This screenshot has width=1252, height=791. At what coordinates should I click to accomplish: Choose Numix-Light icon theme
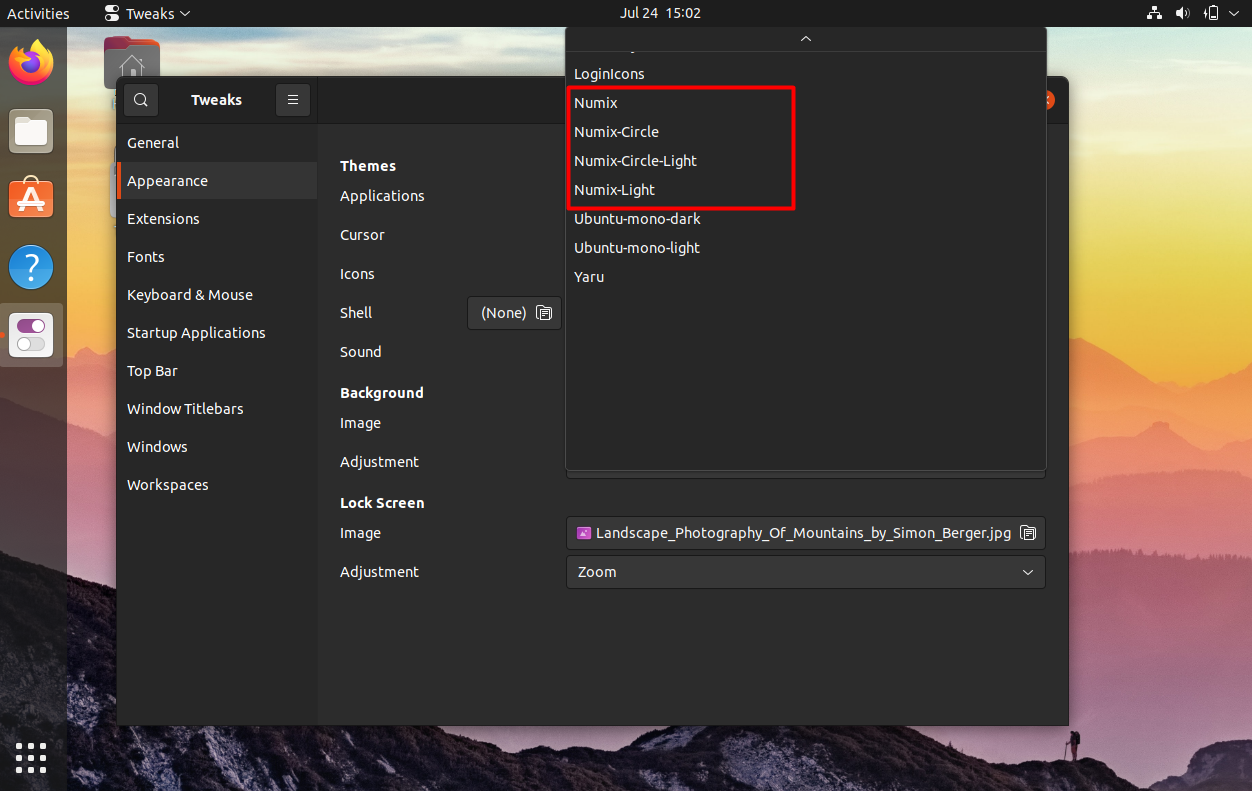pyautogui.click(x=806, y=190)
